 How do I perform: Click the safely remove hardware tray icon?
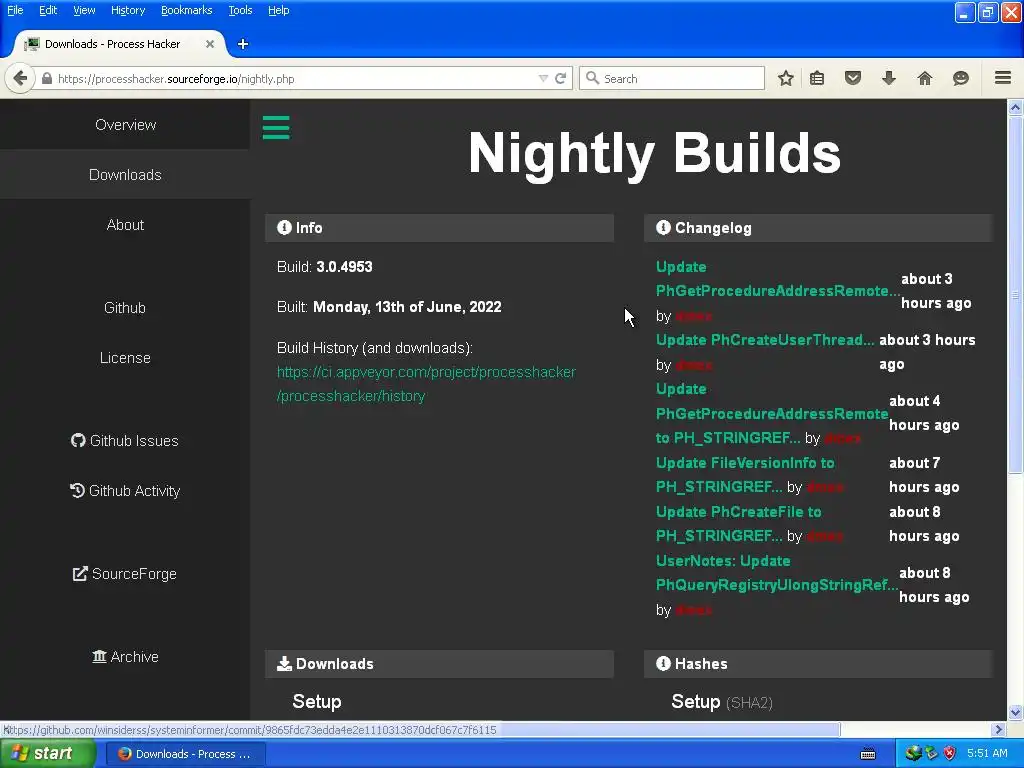click(x=931, y=753)
